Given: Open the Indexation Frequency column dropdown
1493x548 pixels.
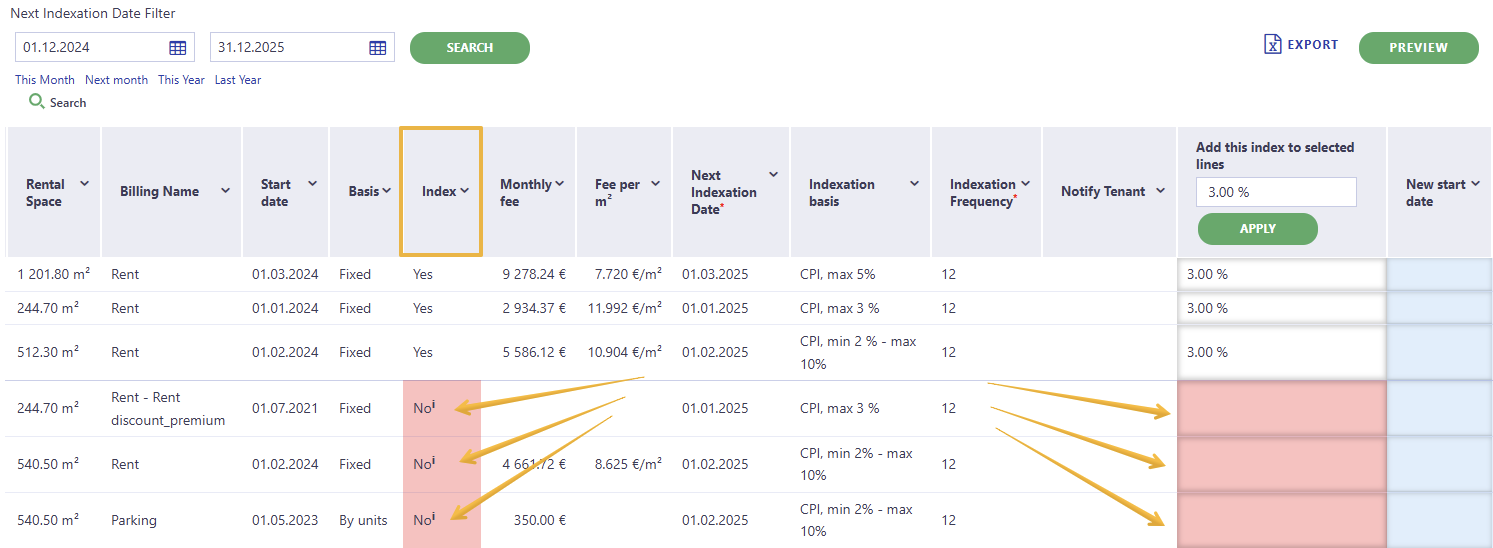Looking at the screenshot, I should pos(1025,183).
